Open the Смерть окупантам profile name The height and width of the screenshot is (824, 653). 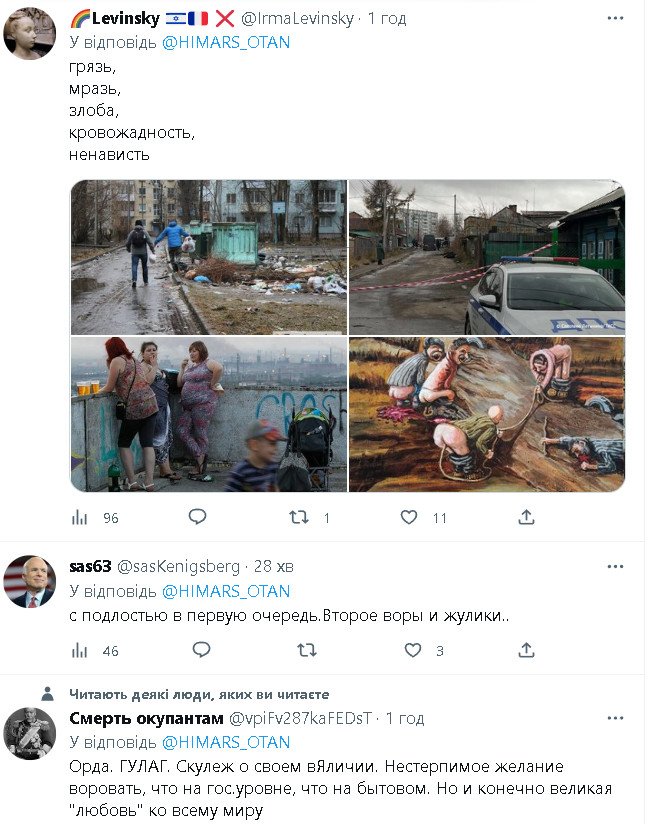pyautogui.click(x=146, y=718)
